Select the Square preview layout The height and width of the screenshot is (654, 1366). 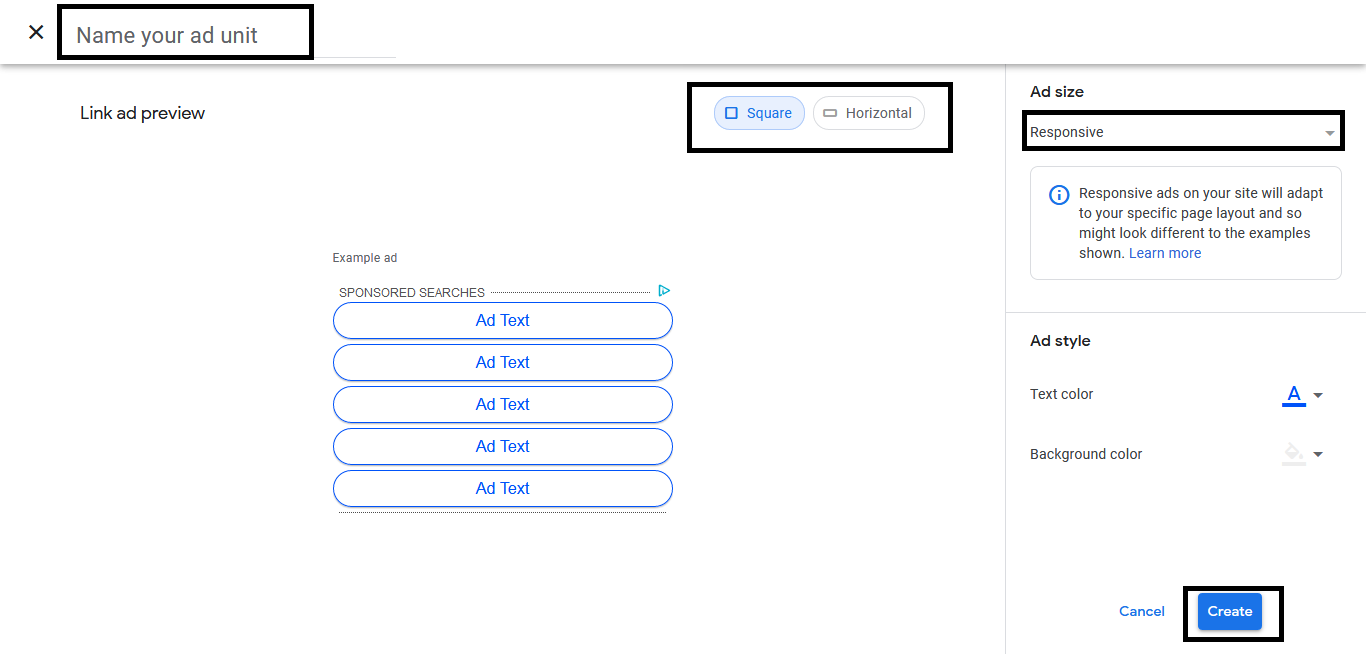click(x=759, y=113)
